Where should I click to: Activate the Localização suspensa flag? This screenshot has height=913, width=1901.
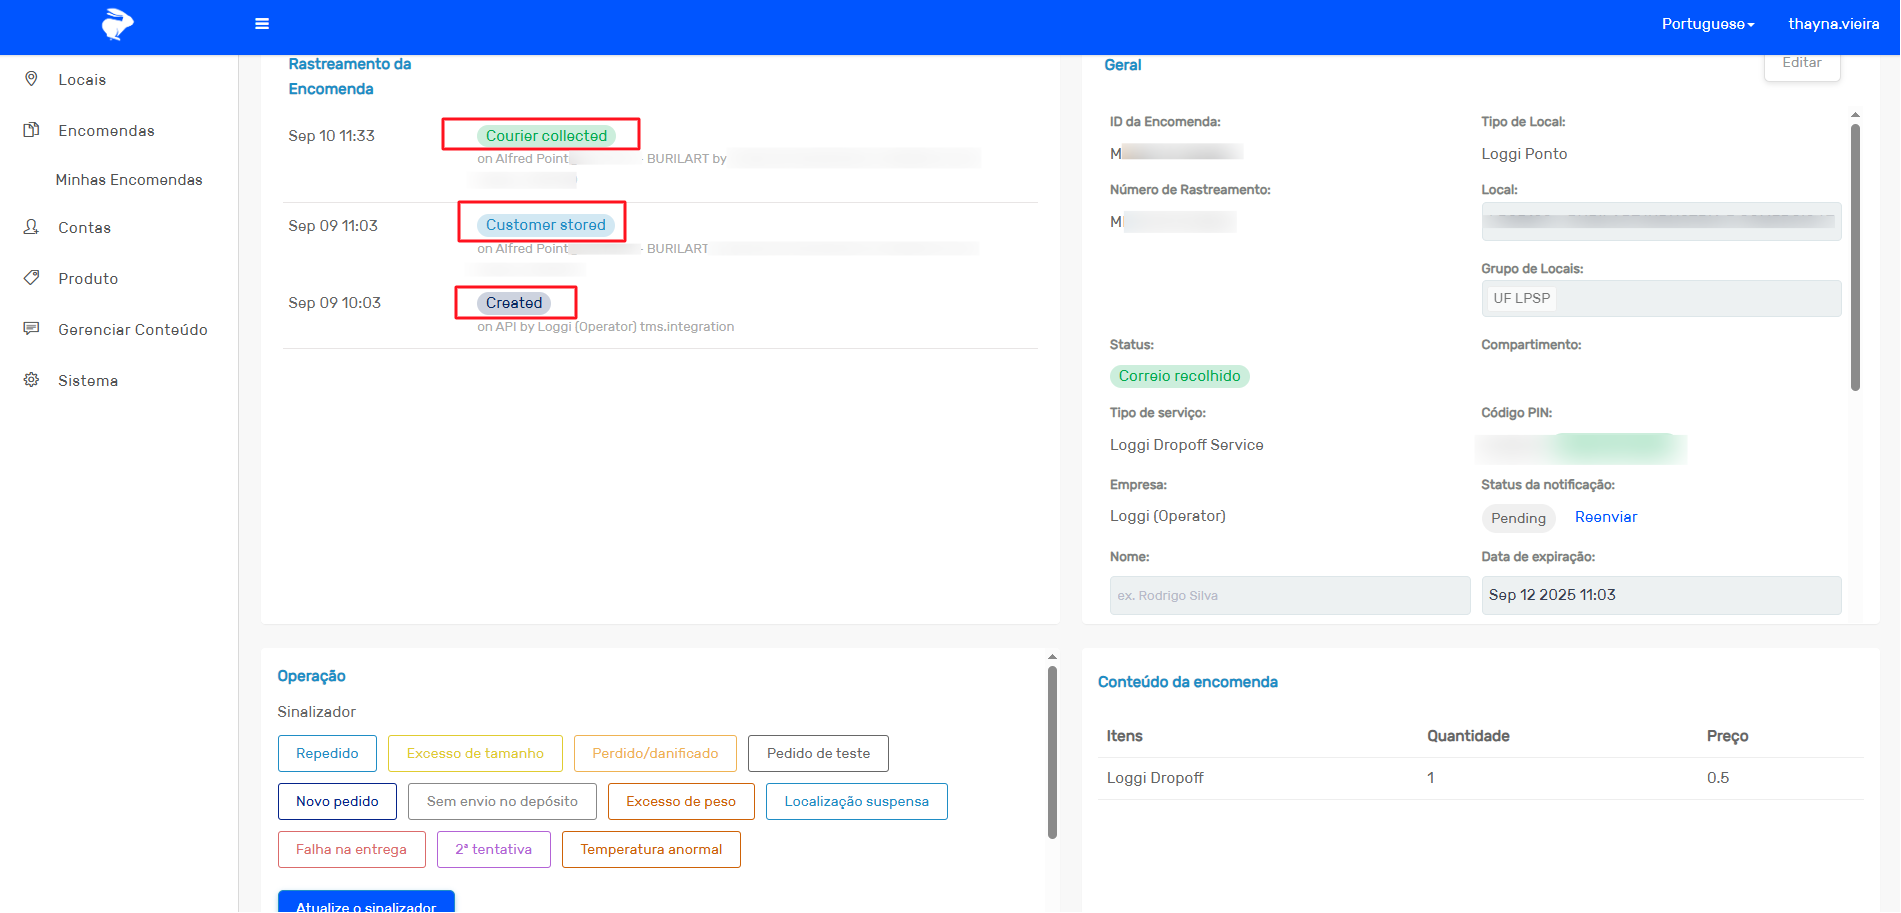point(856,801)
